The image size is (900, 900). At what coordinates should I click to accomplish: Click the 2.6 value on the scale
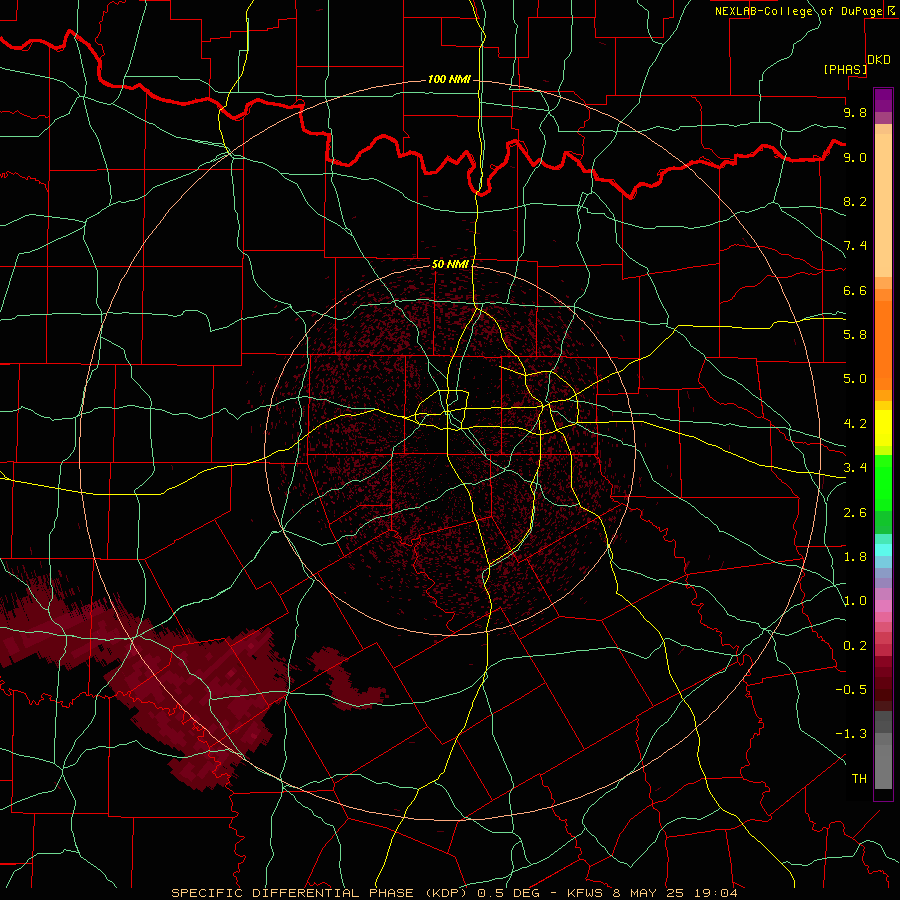[855, 513]
